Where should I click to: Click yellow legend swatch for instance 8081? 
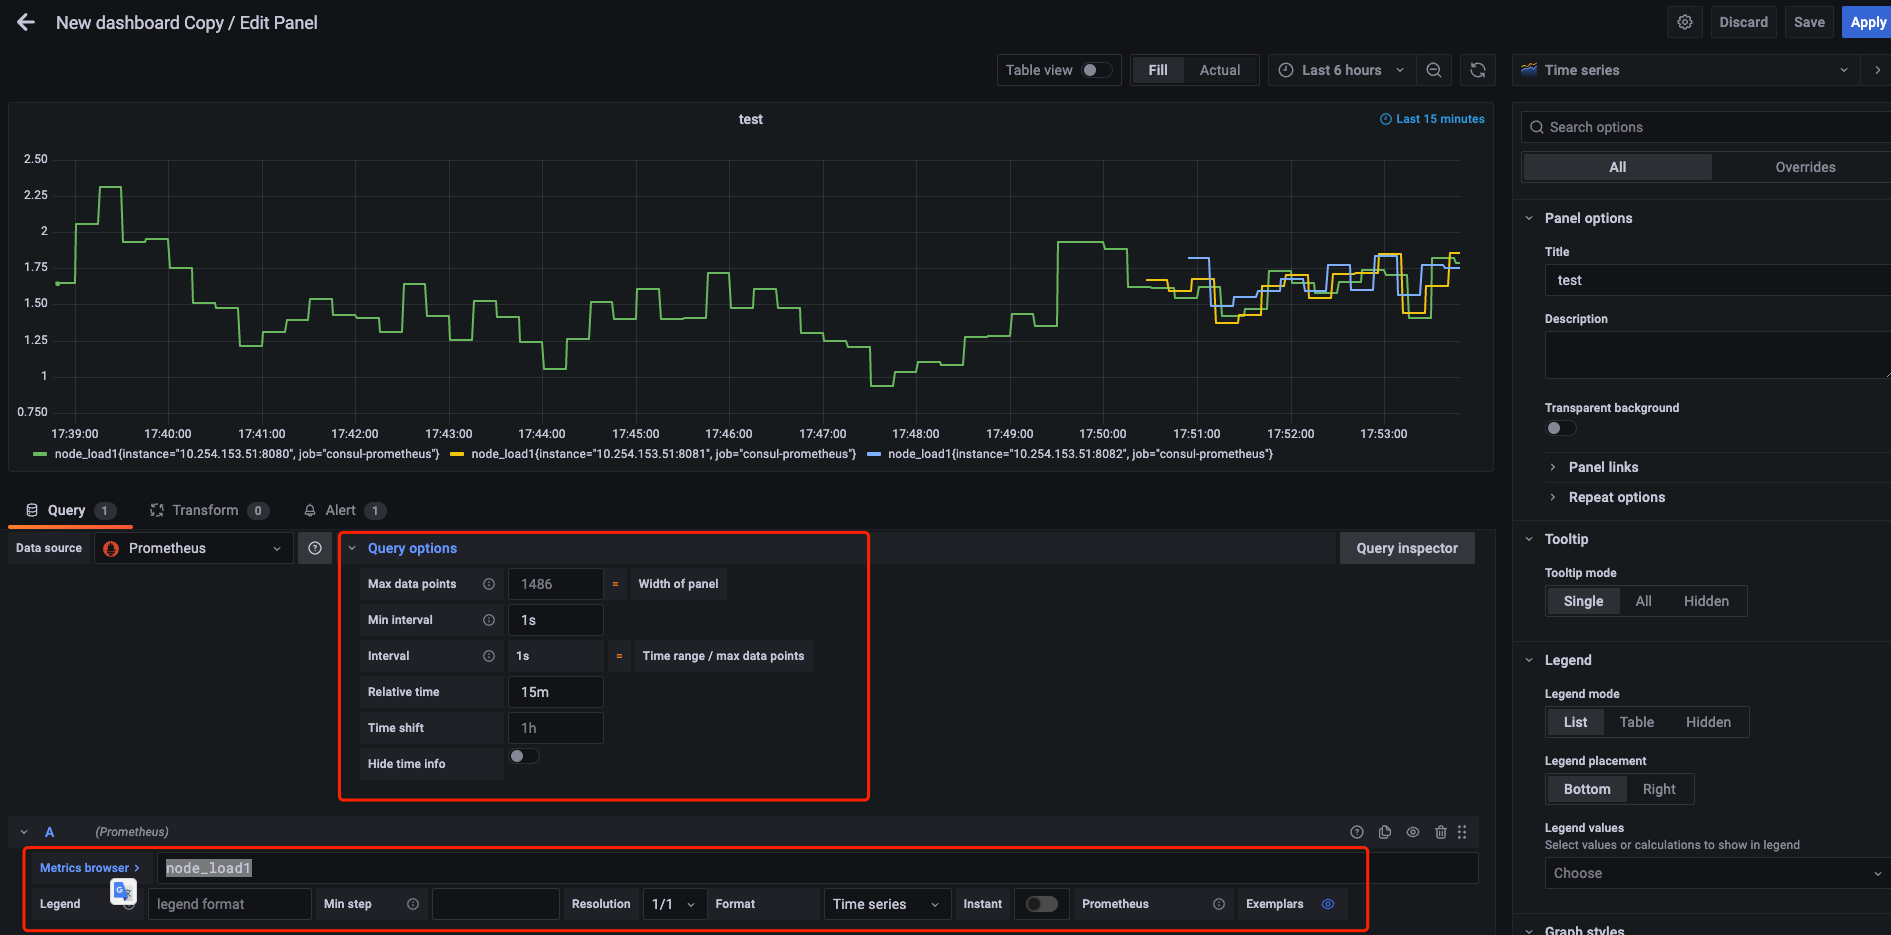click(x=457, y=454)
